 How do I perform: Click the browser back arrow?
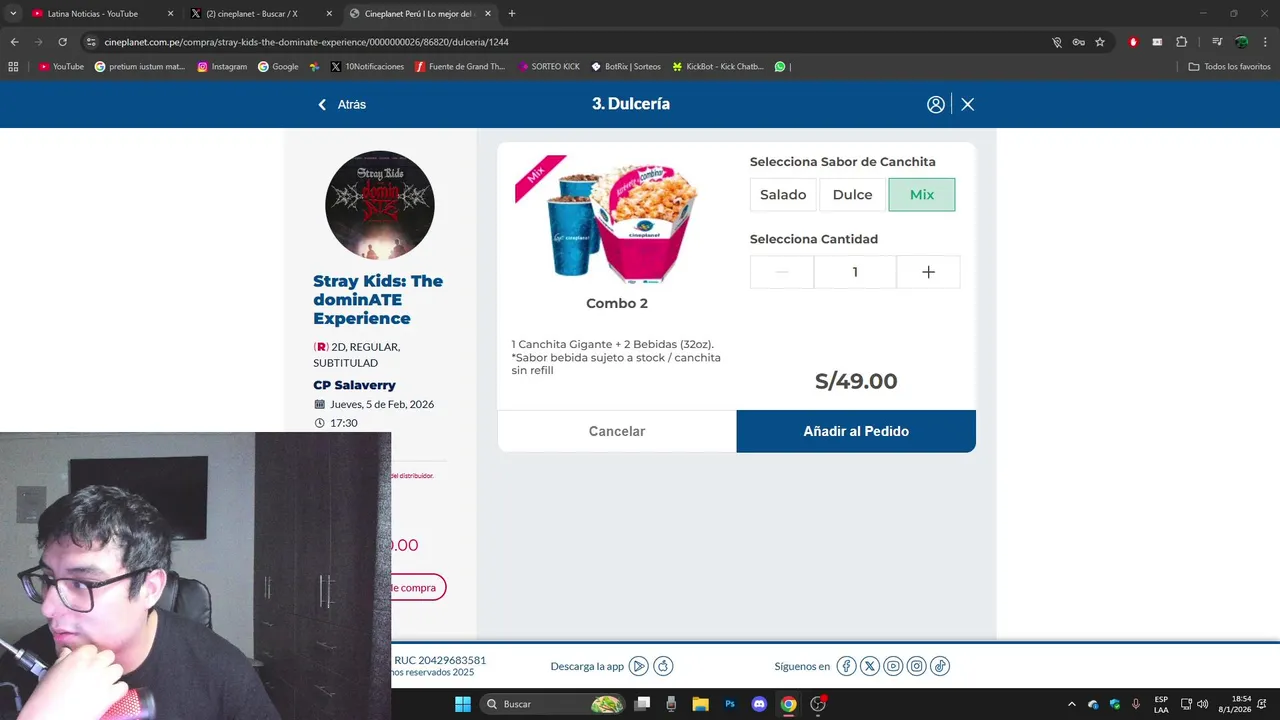click(14, 42)
